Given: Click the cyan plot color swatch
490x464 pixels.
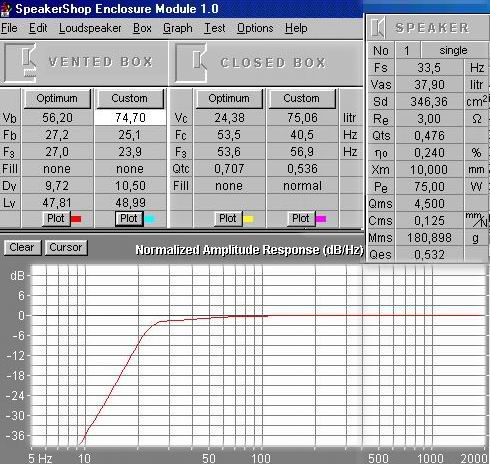Looking at the screenshot, I should [x=150, y=219].
